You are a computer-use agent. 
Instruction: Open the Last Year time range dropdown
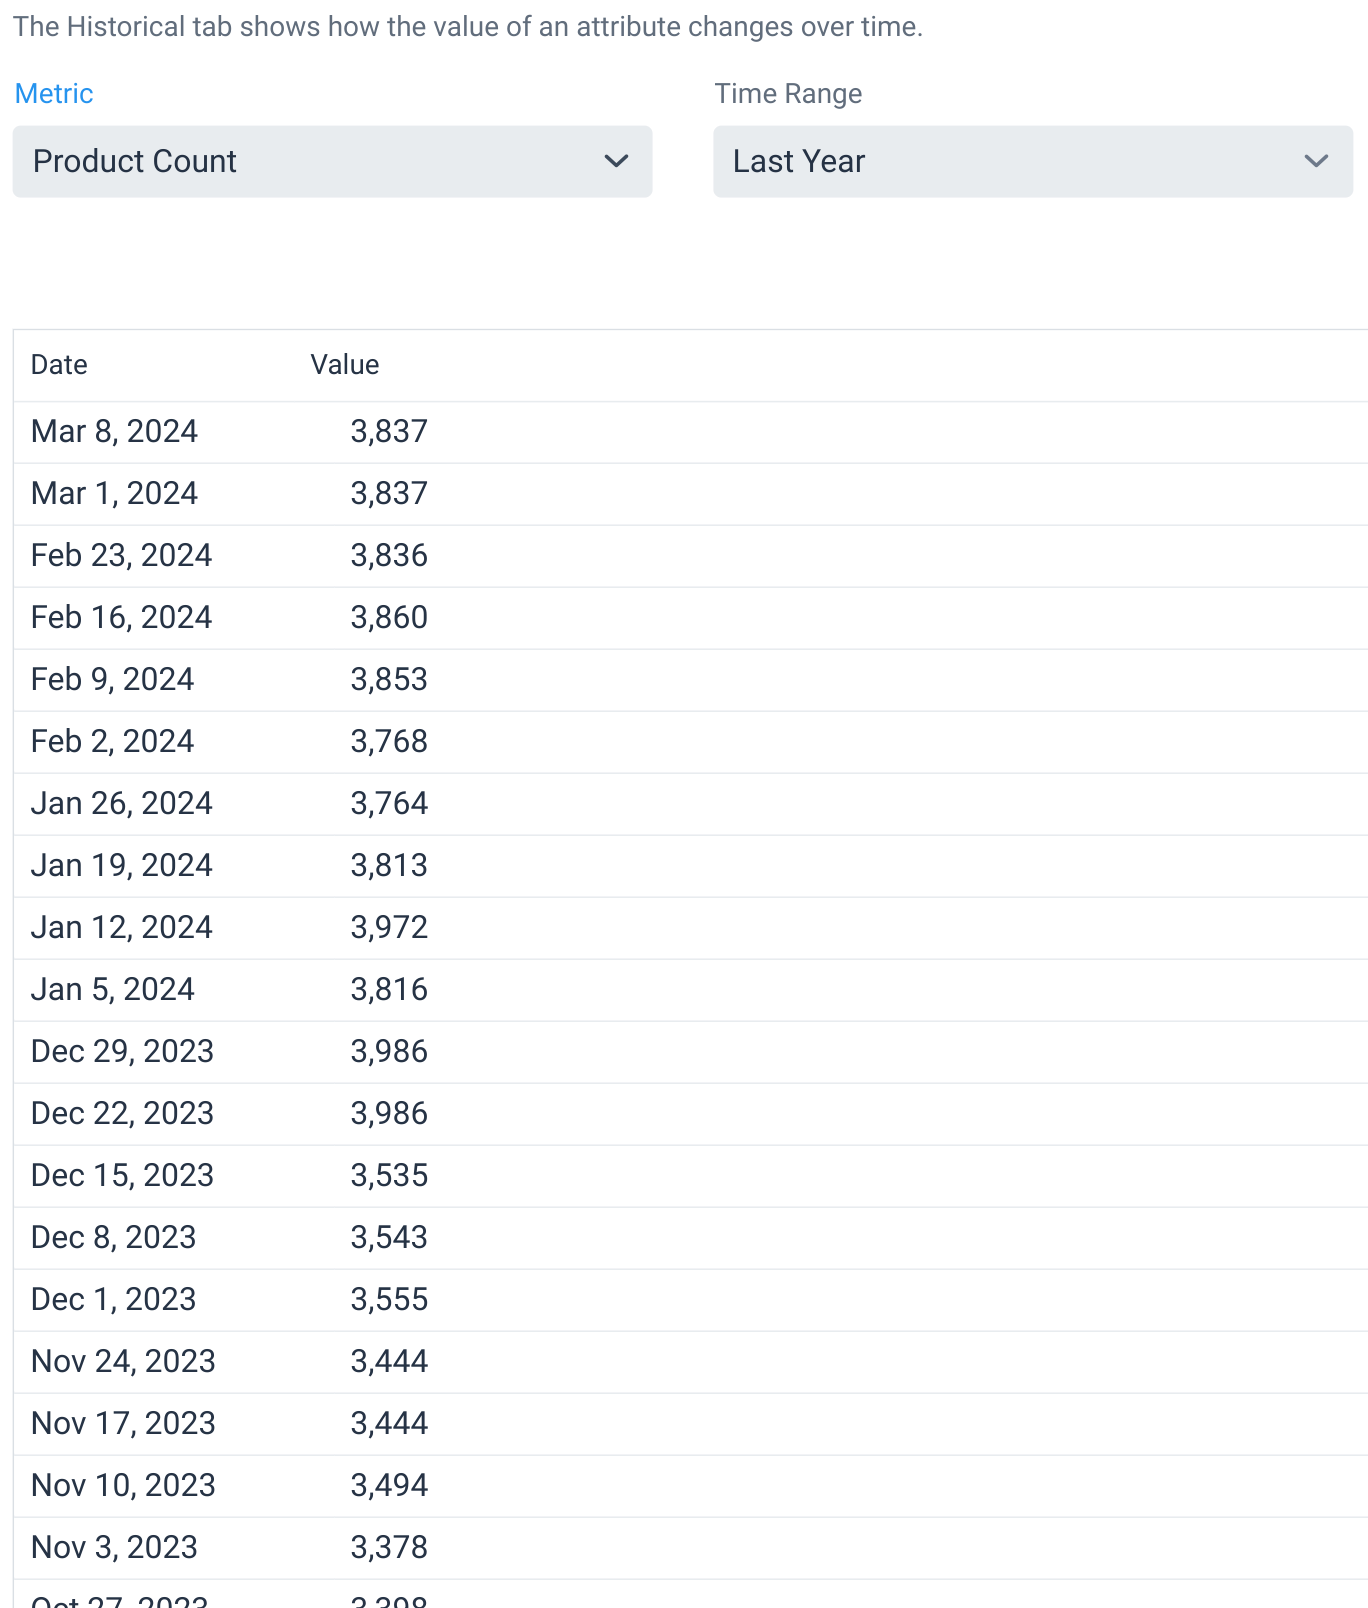[x=1033, y=161]
